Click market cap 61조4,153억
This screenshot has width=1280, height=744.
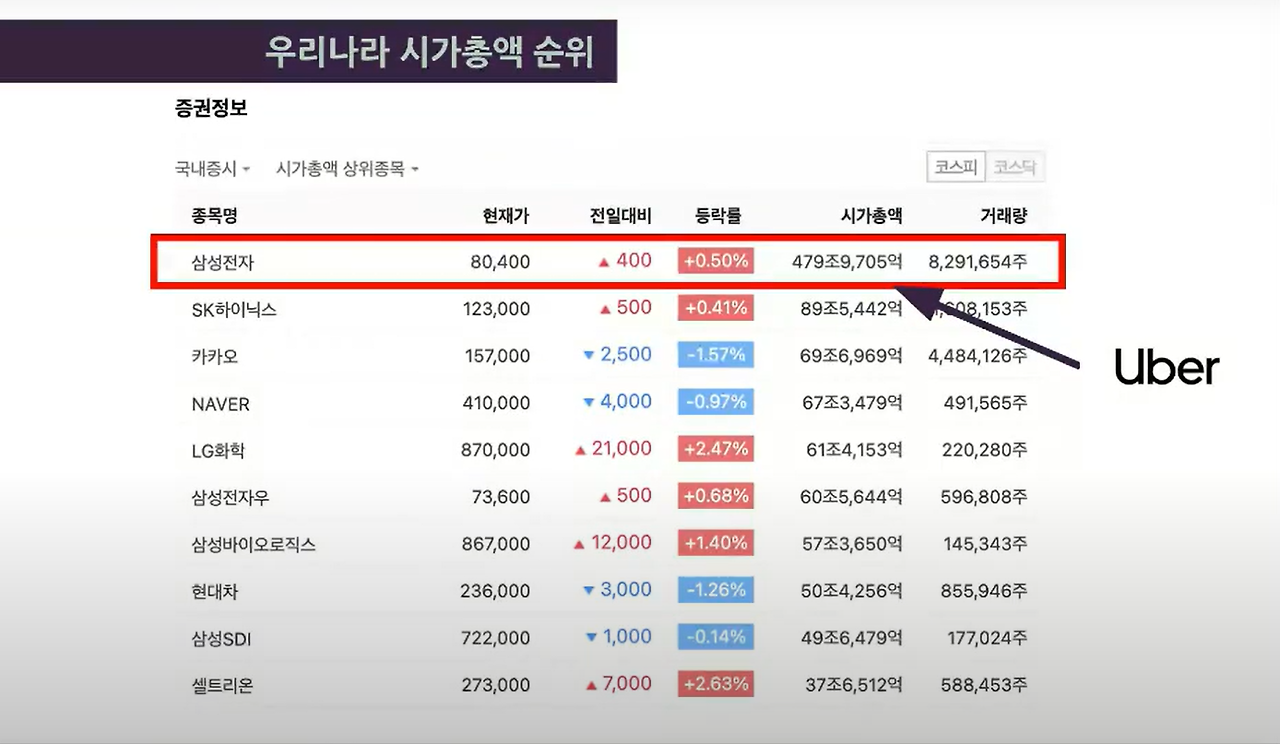(x=855, y=450)
